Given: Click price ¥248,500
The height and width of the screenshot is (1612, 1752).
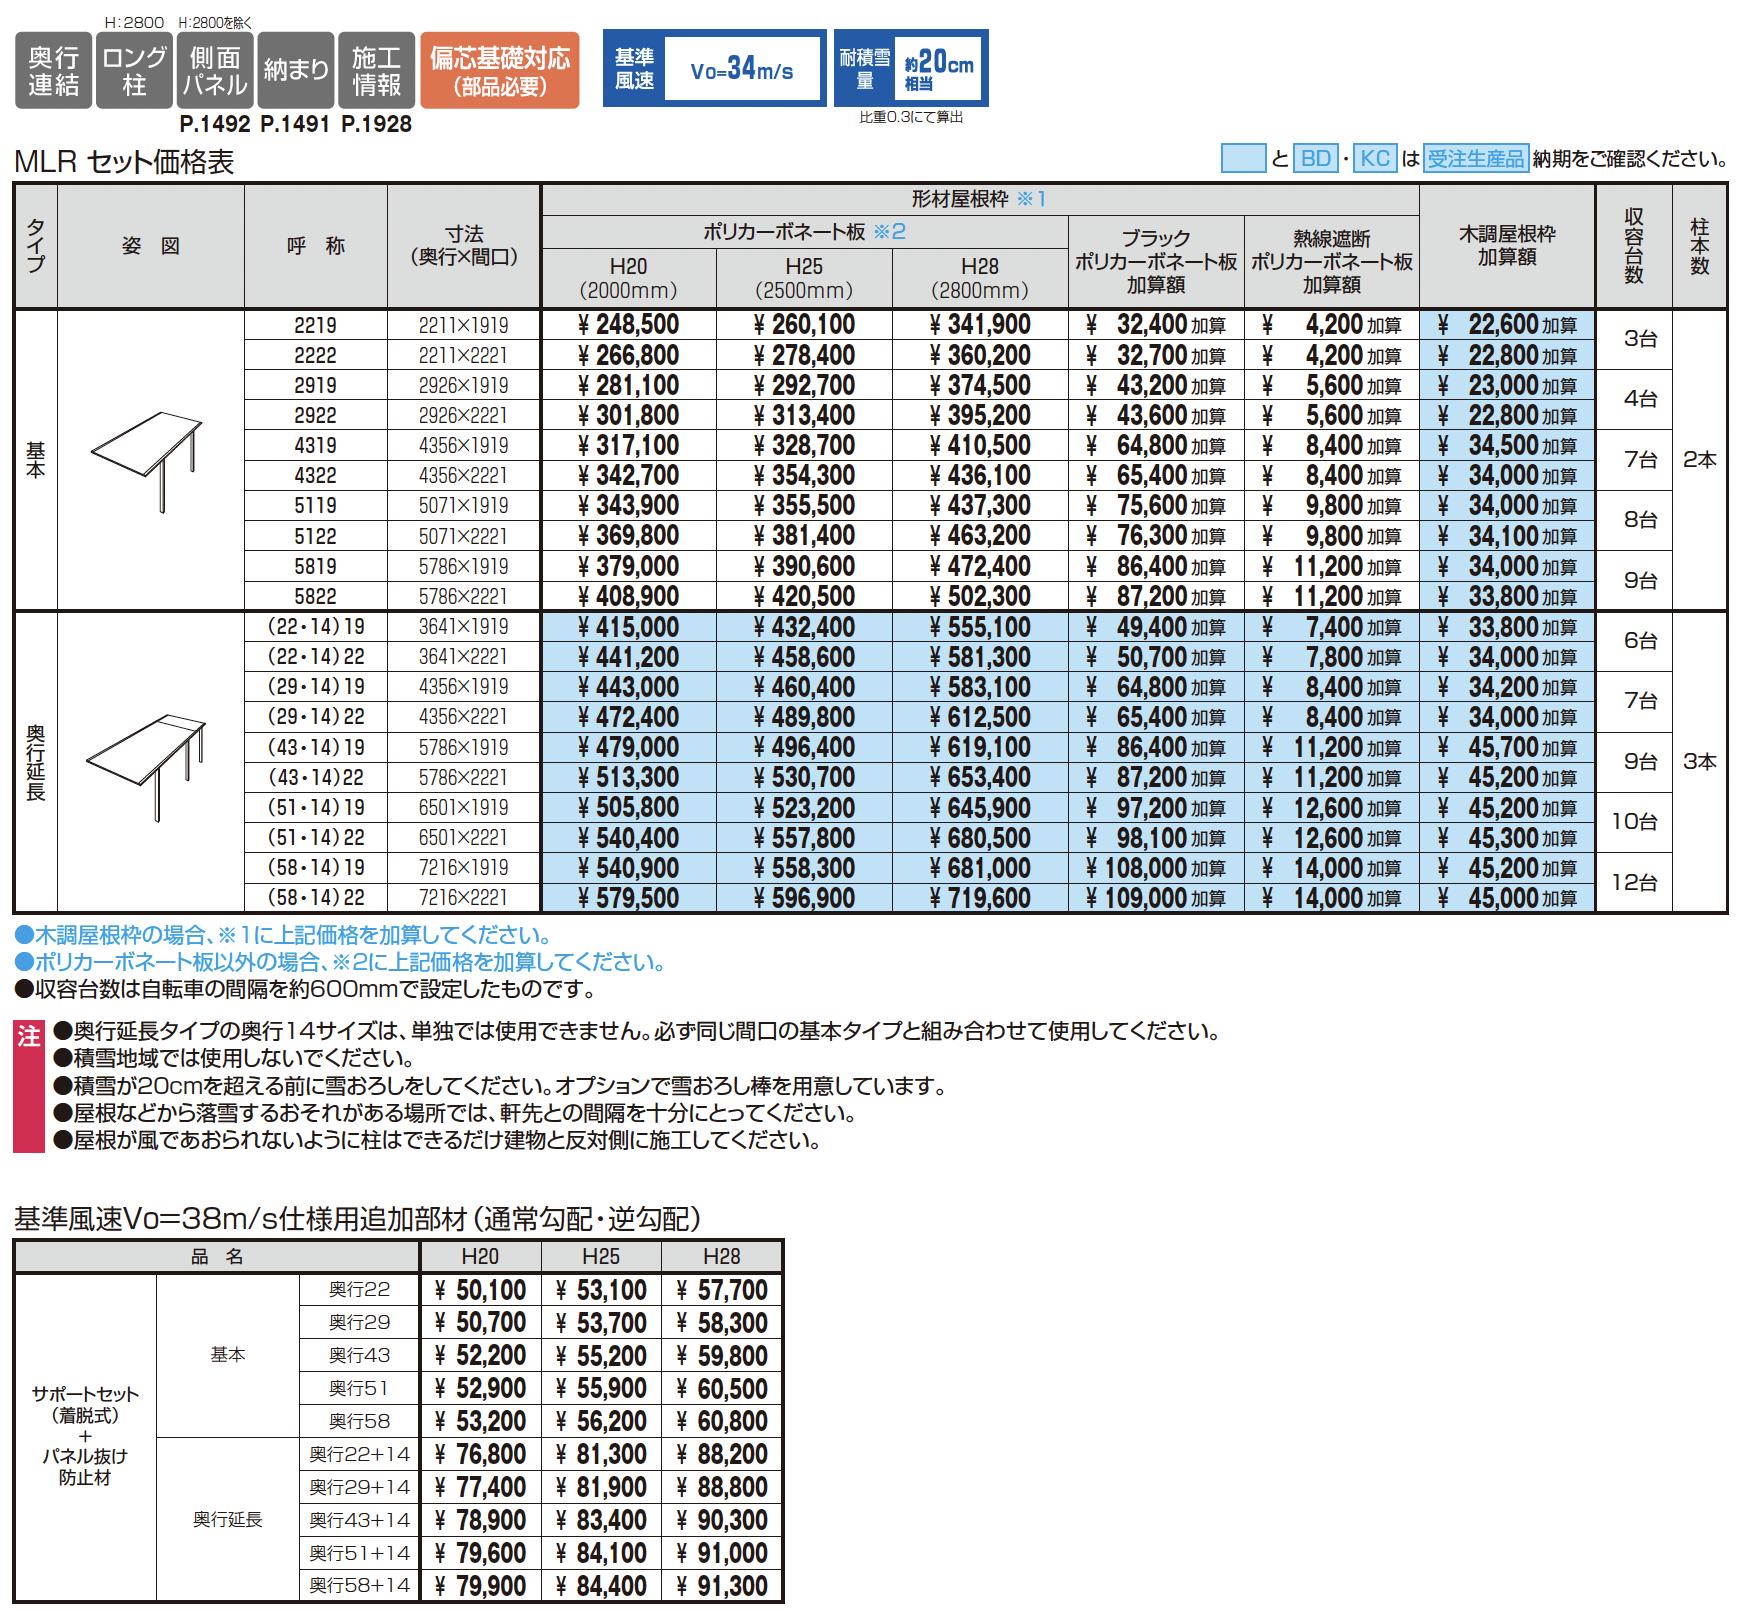Looking at the screenshot, I should [x=629, y=325].
